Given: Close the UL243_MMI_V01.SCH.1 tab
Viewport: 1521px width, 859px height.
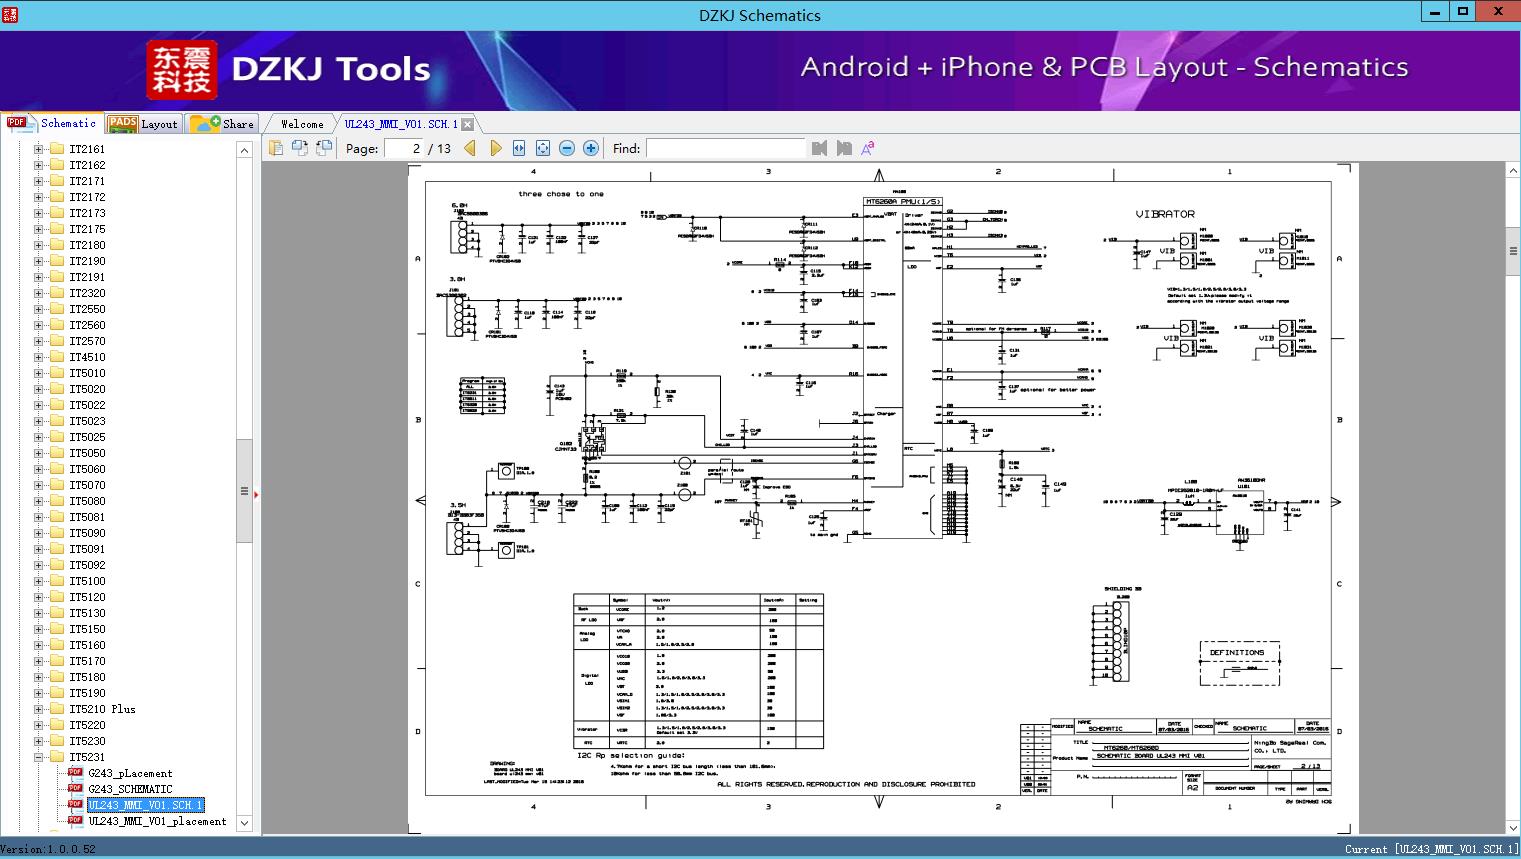Looking at the screenshot, I should 467,124.
